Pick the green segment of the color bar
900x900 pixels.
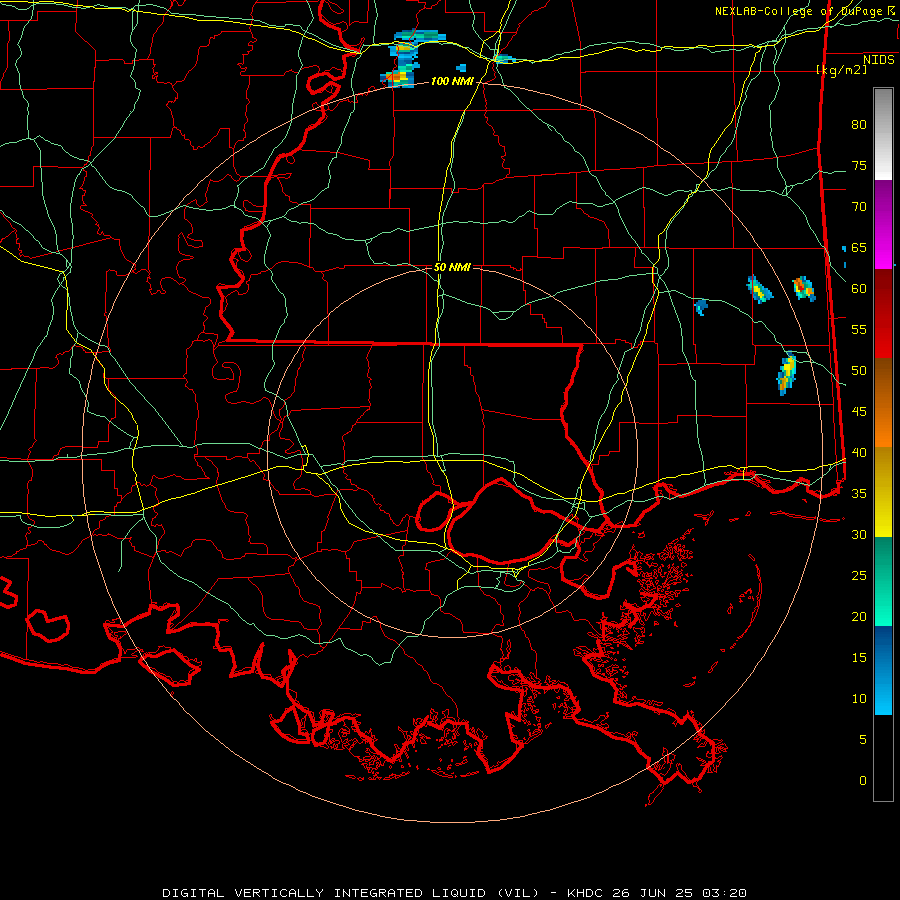click(x=883, y=581)
